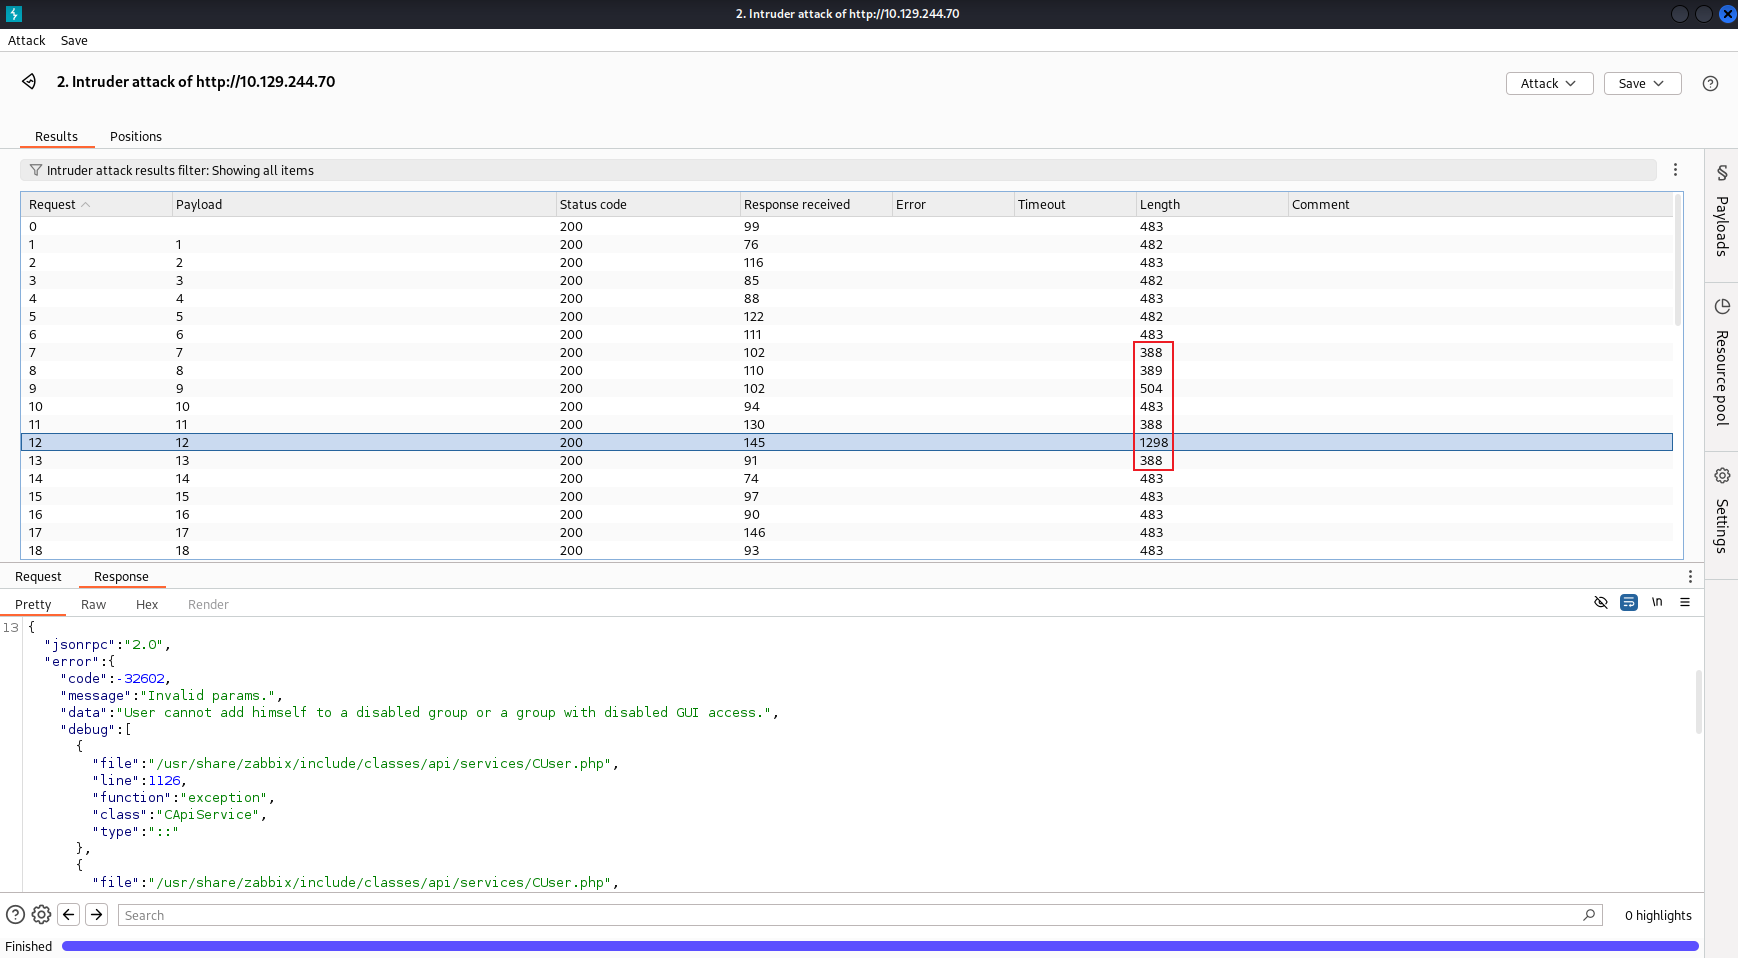Image resolution: width=1738 pixels, height=958 pixels.
Task: Click the back arrow icon beside attack title
Action: pos(29,82)
